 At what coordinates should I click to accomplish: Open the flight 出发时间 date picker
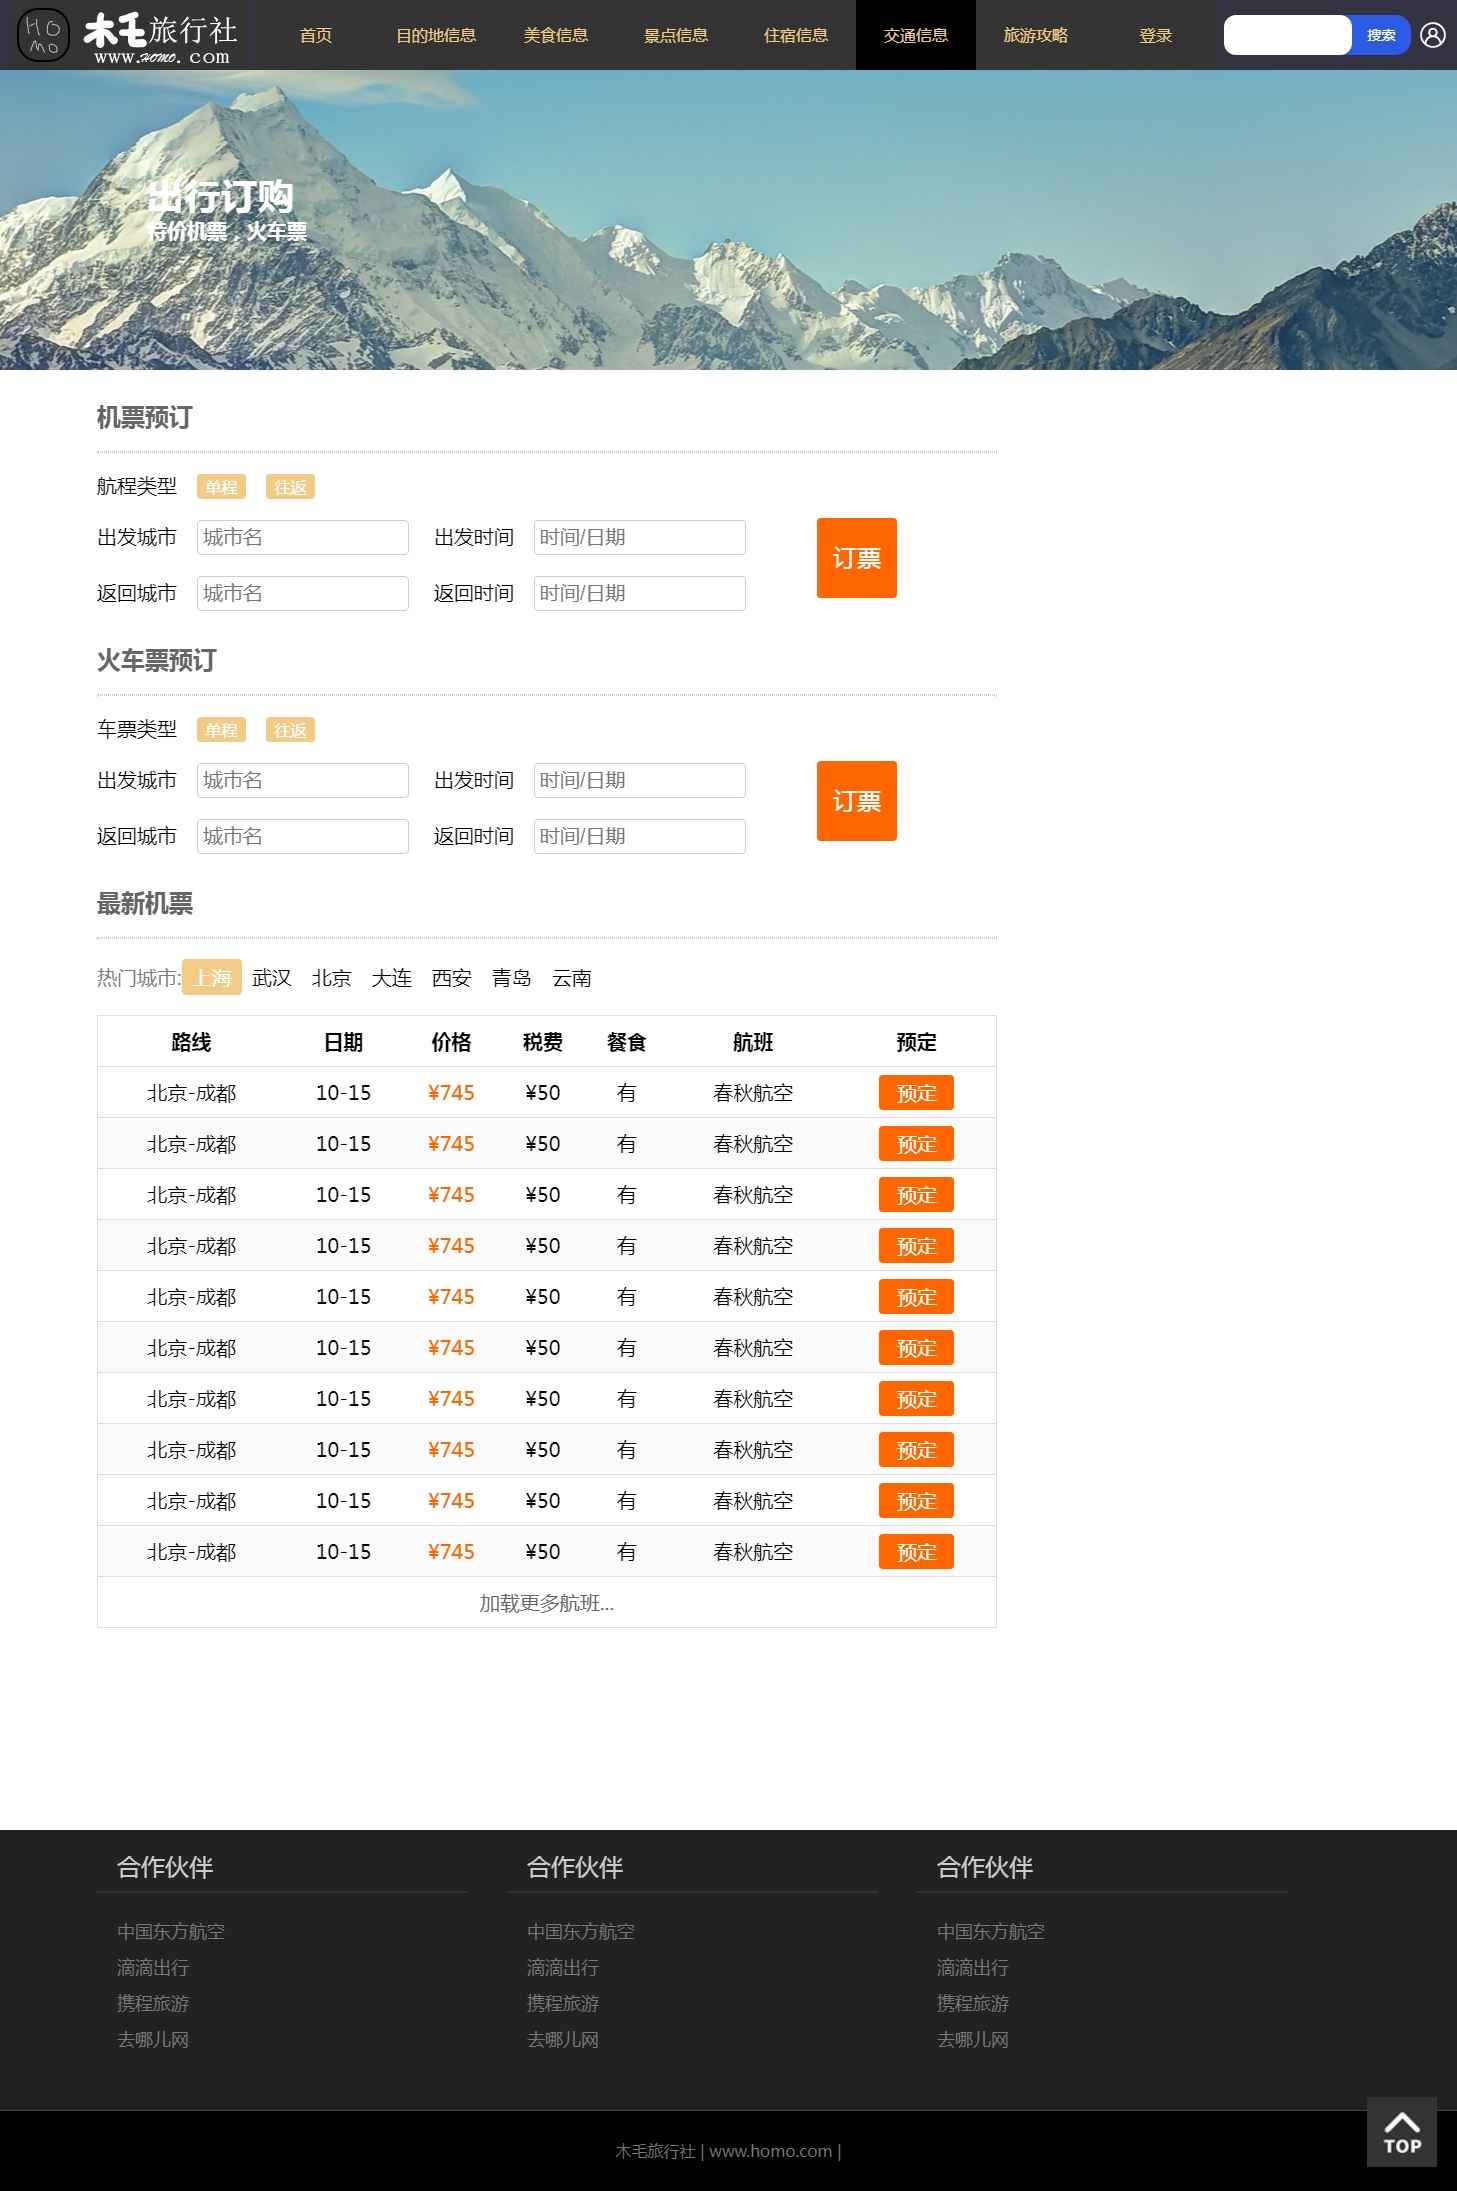coord(639,537)
